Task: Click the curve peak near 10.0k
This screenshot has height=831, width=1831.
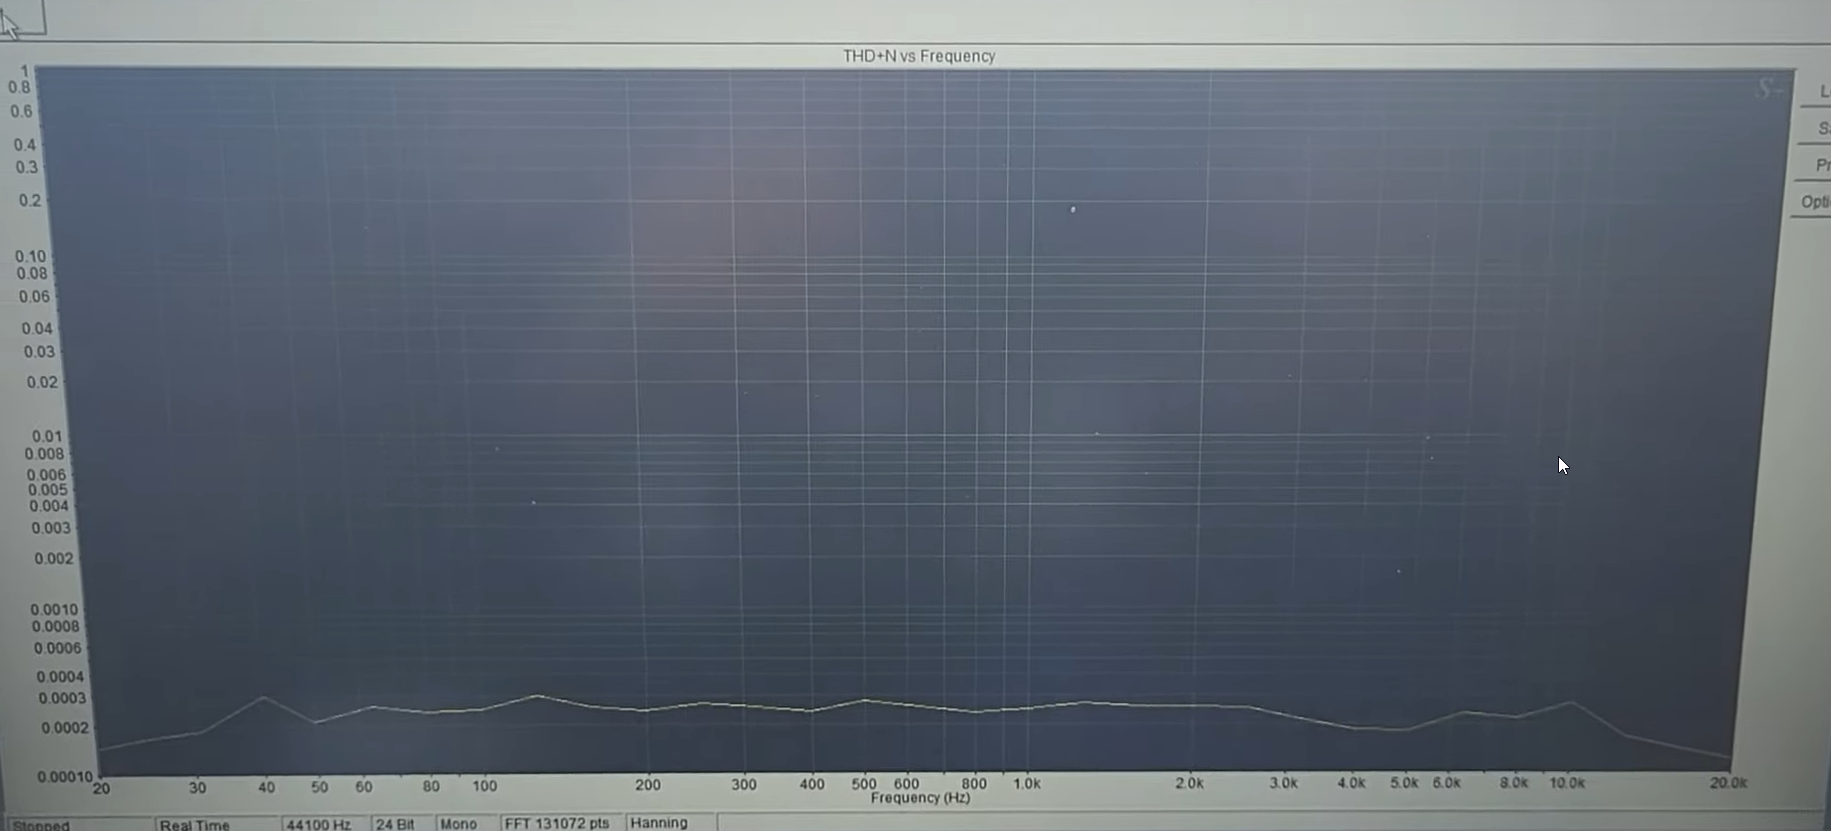Action: tap(1570, 703)
